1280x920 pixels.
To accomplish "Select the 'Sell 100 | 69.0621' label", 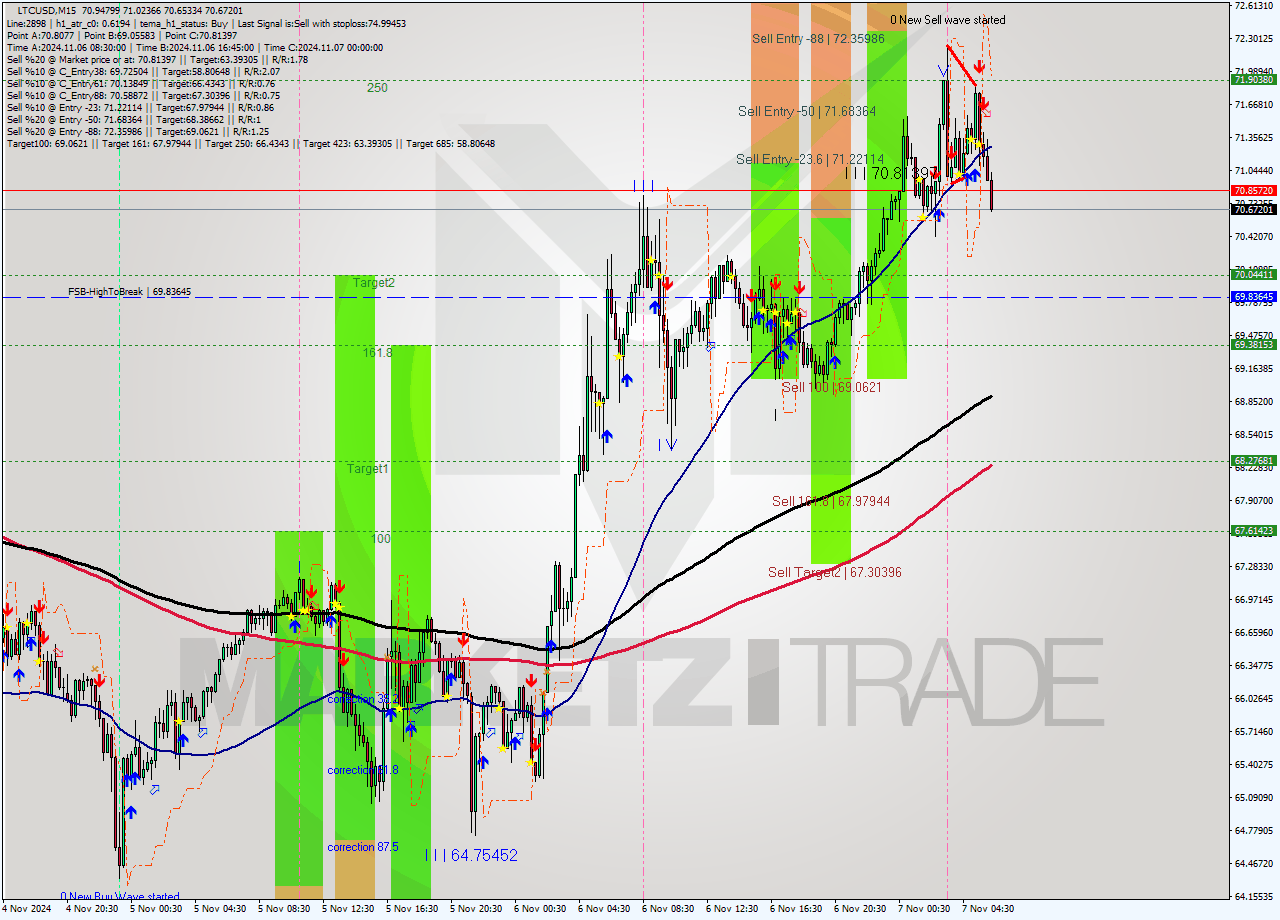I will 832,387.
